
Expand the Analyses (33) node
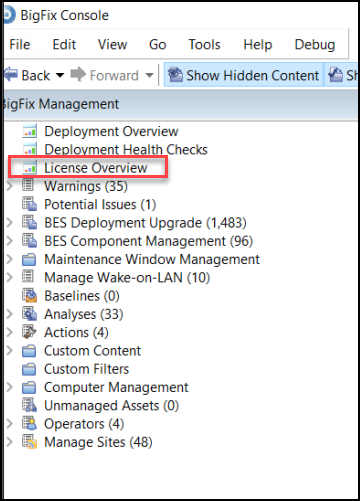coord(10,314)
